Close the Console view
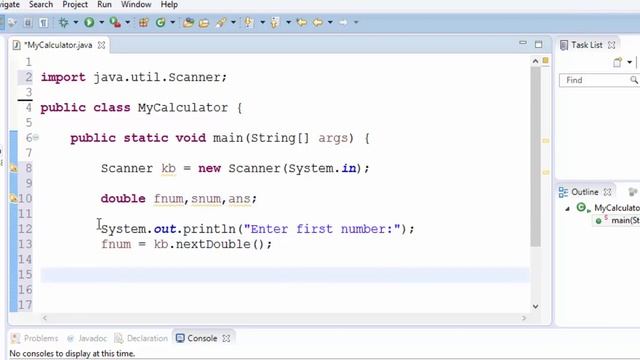 point(227,338)
